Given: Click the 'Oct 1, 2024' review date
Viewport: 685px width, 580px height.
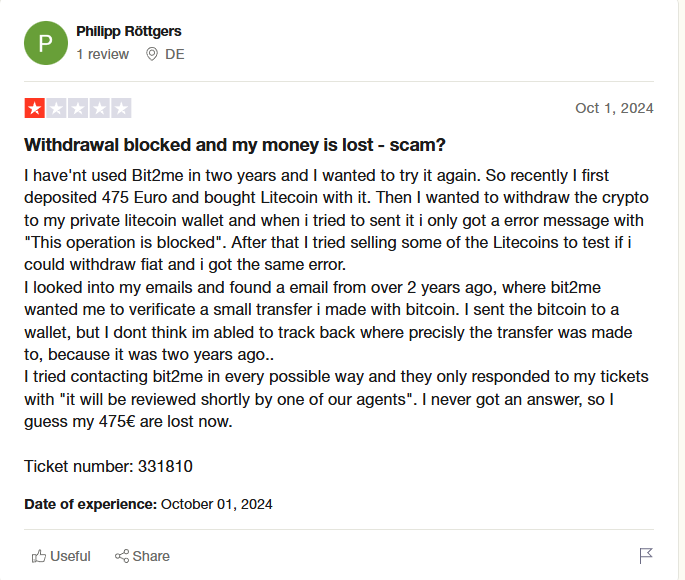Looking at the screenshot, I should click(x=614, y=108).
